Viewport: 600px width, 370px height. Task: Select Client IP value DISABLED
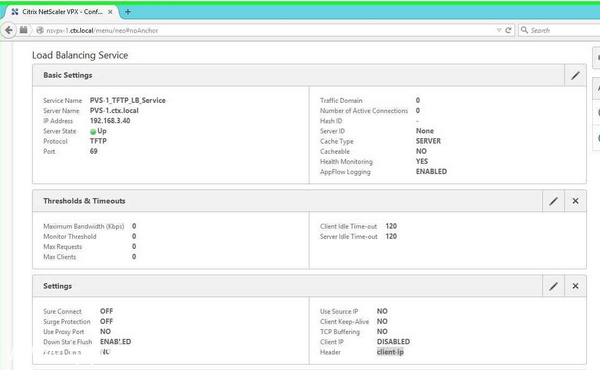tap(393, 342)
